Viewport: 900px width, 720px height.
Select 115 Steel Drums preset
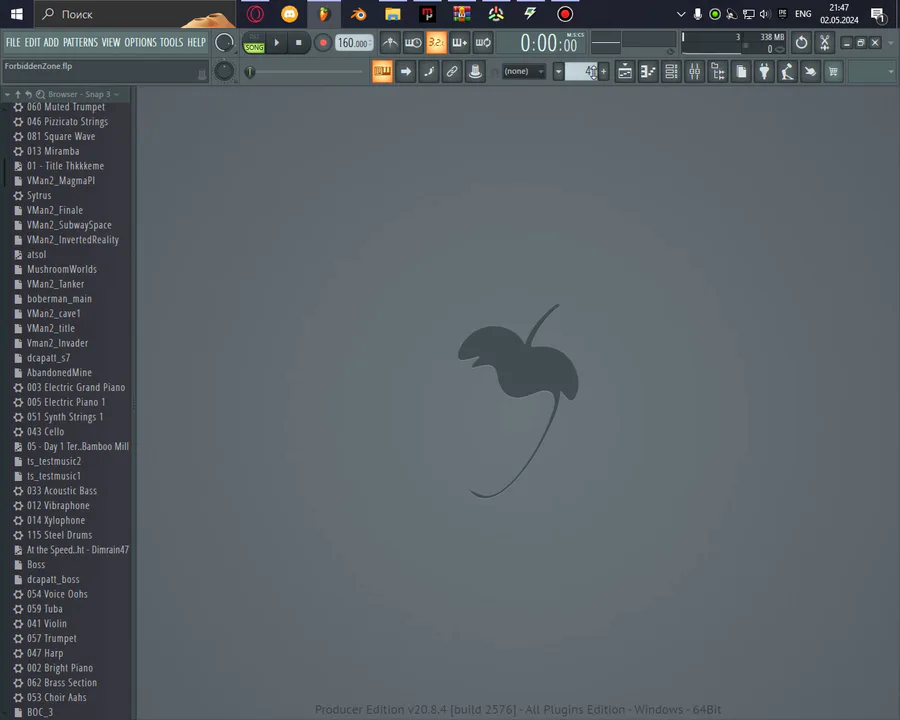tap(59, 535)
